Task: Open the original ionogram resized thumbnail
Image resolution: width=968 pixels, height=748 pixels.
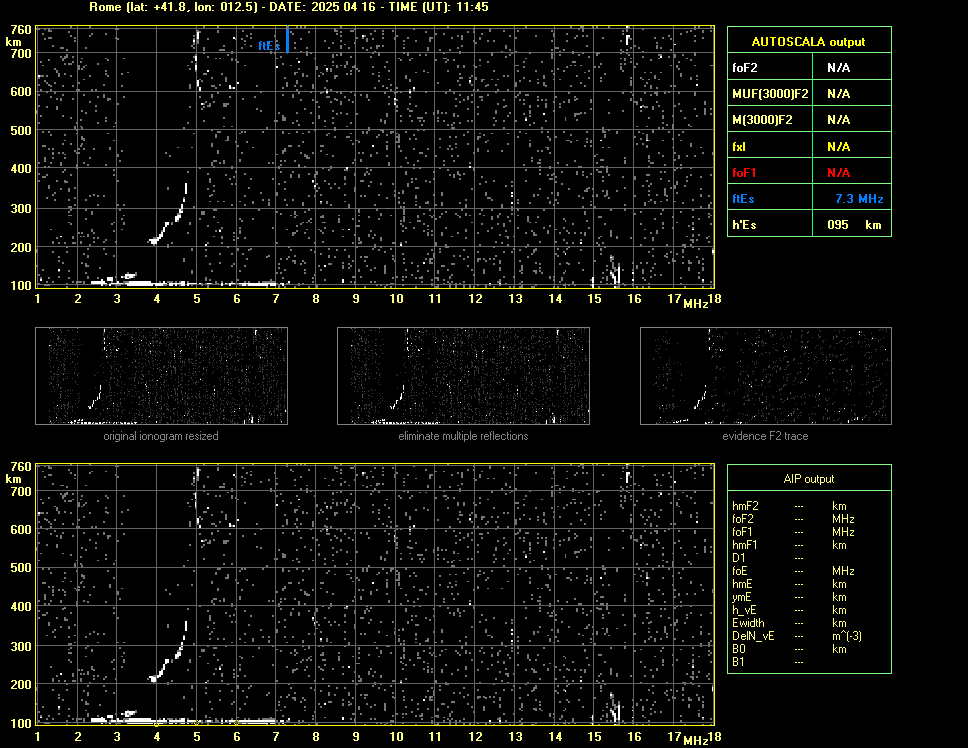Action: 161,376
